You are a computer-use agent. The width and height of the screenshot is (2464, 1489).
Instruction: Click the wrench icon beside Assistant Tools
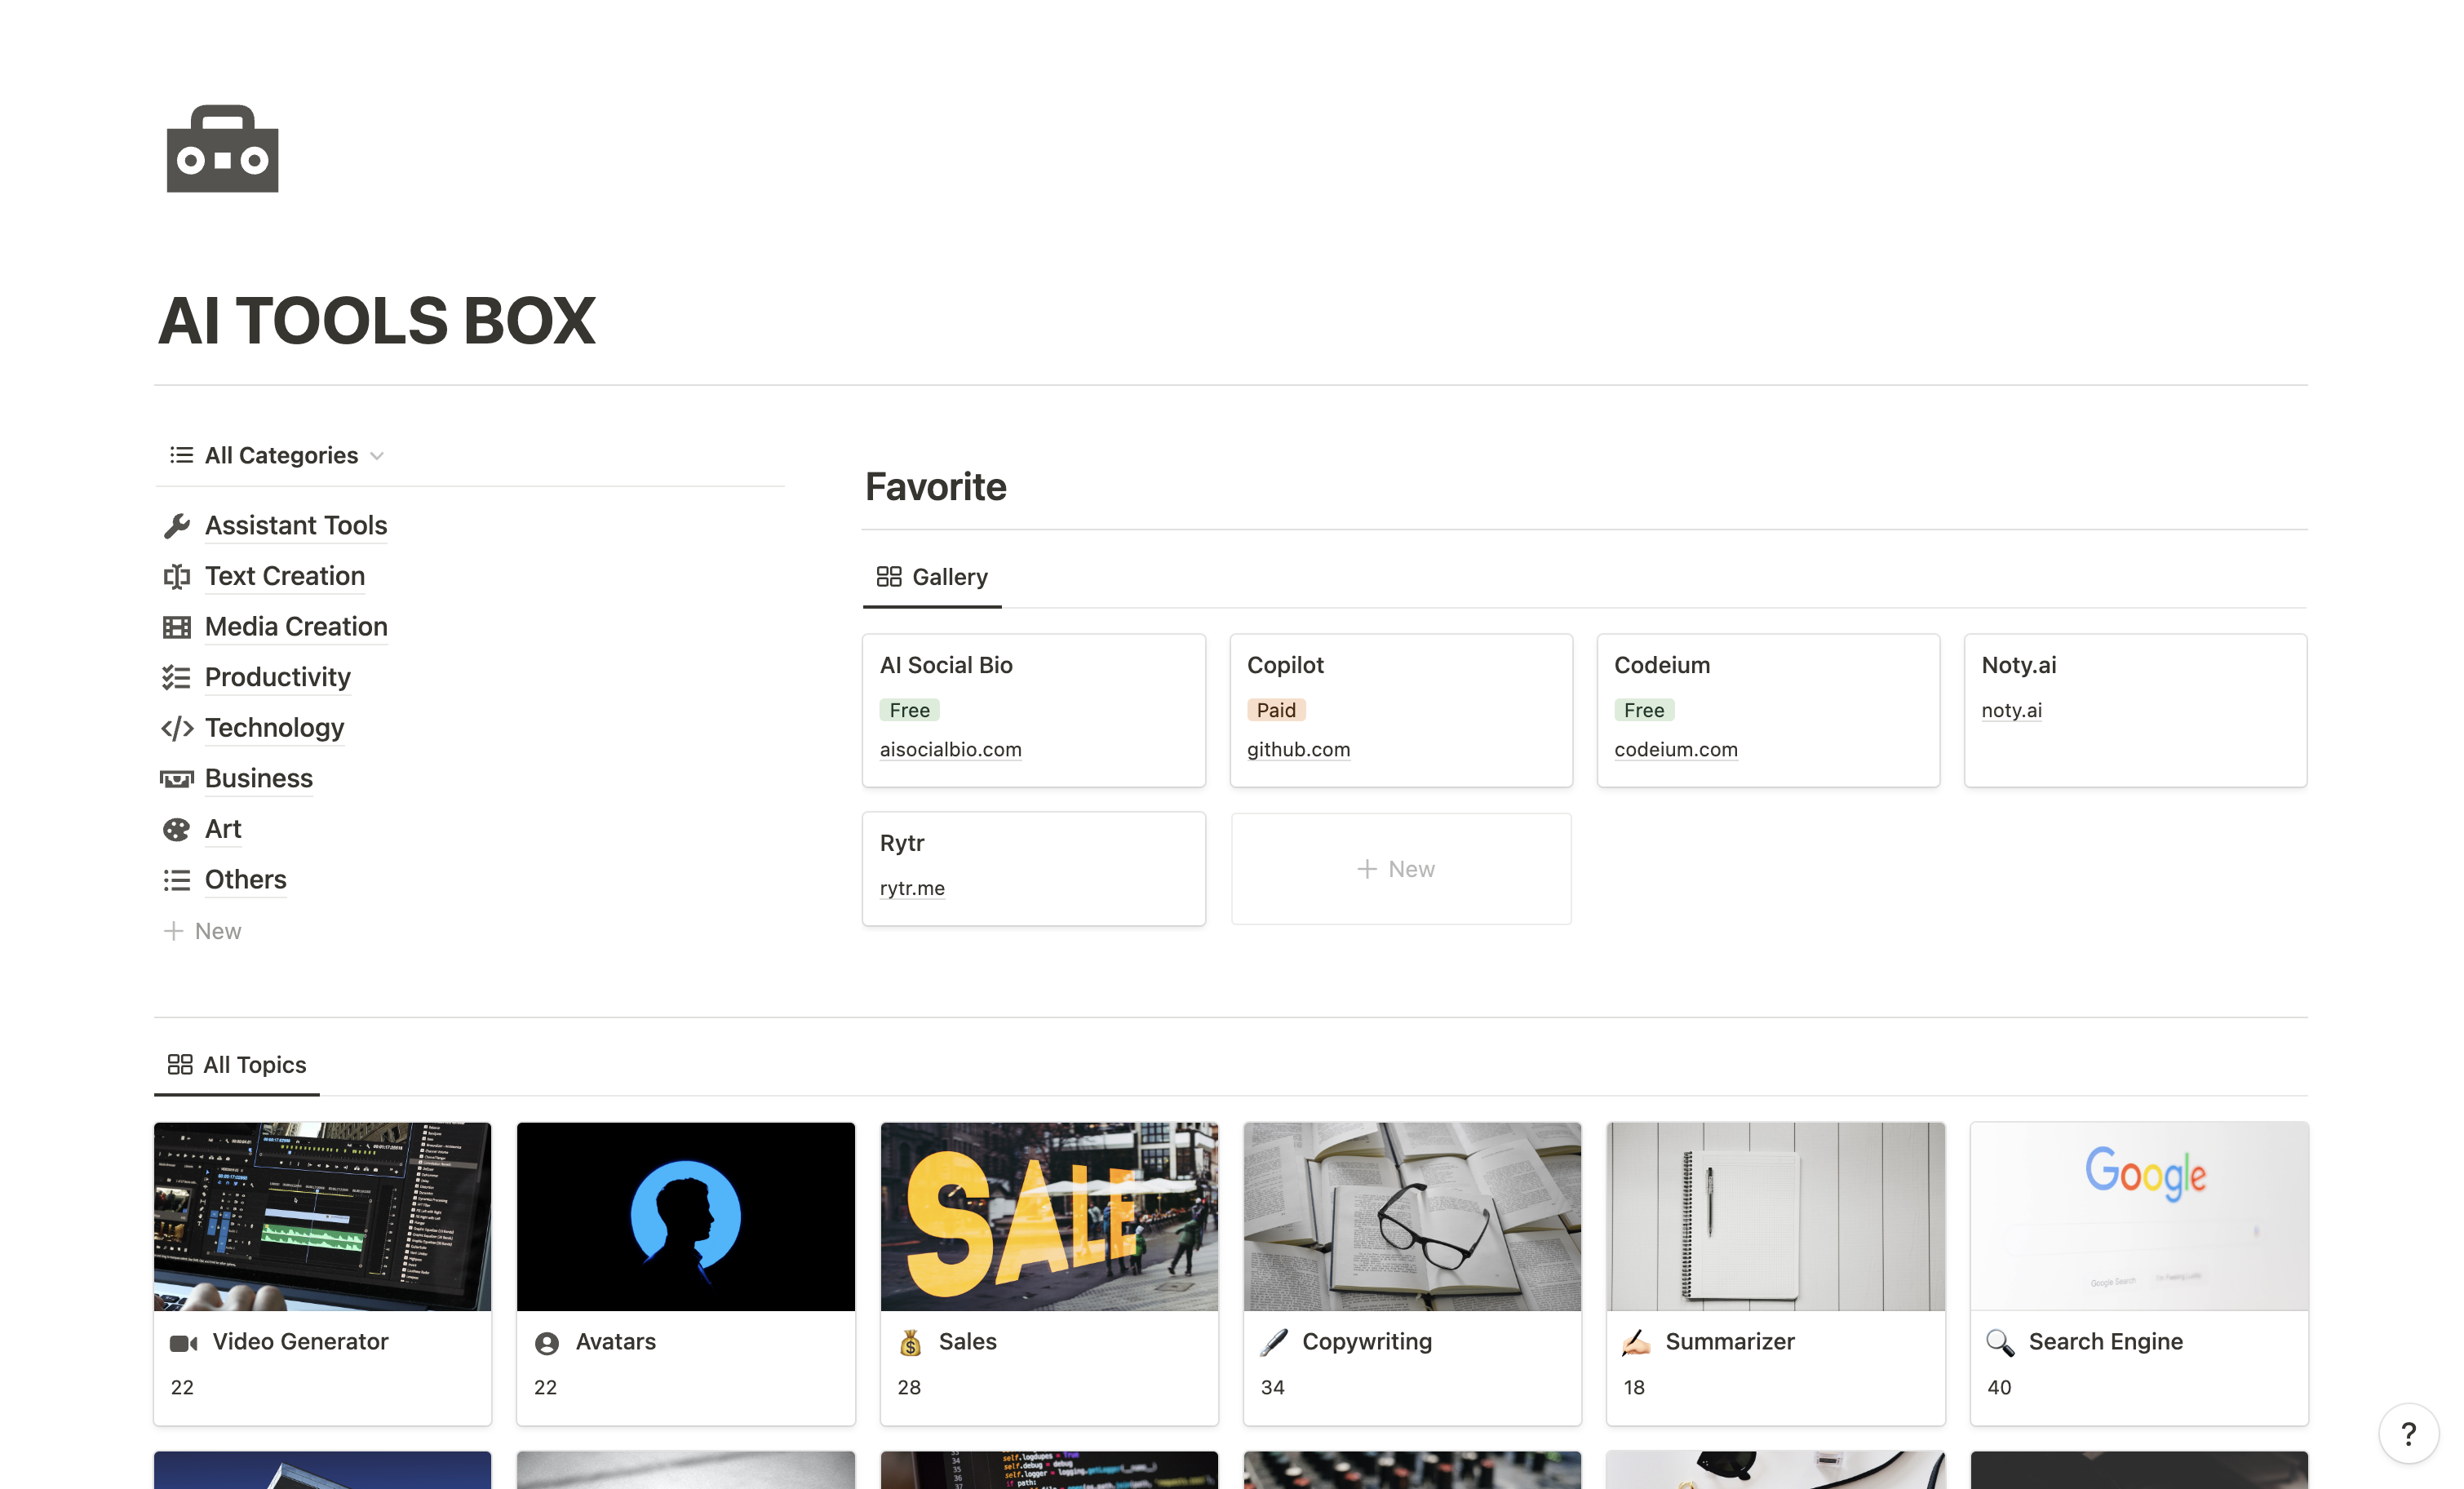pyautogui.click(x=176, y=526)
